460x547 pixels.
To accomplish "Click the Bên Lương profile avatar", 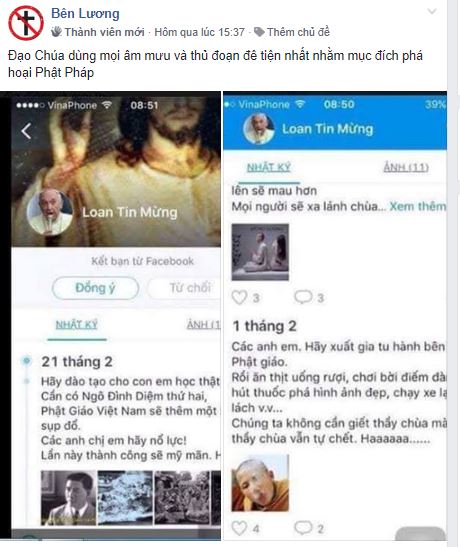I will click(x=26, y=23).
